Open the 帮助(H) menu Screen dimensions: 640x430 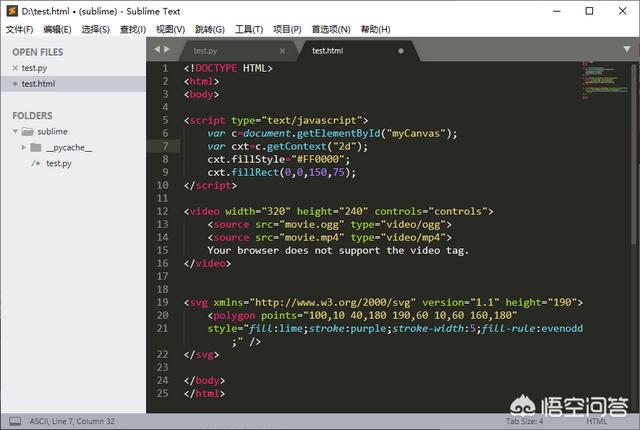[x=376, y=29]
